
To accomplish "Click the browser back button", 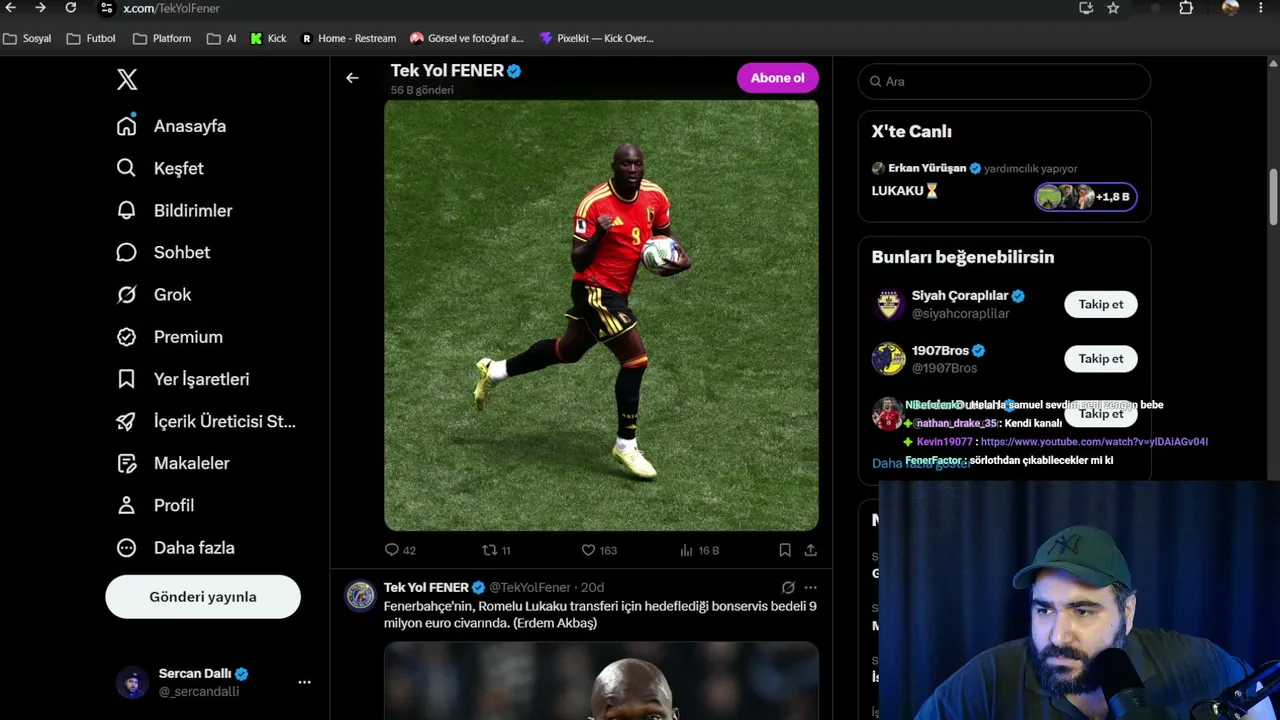I will point(11,8).
